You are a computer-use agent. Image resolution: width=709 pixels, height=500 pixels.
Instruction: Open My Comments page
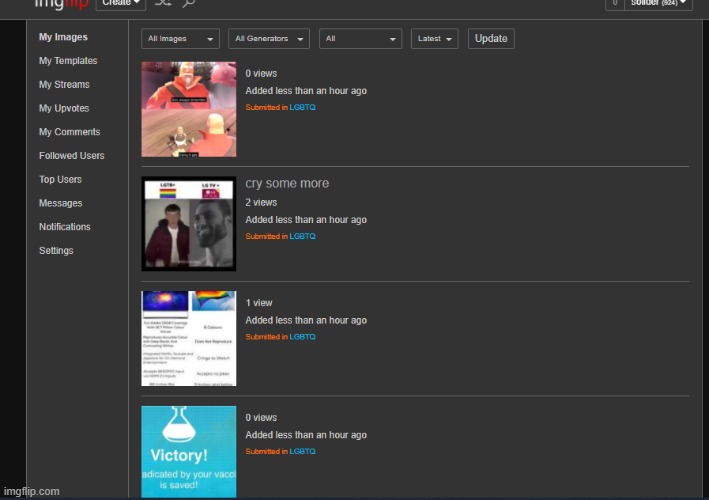coord(70,132)
